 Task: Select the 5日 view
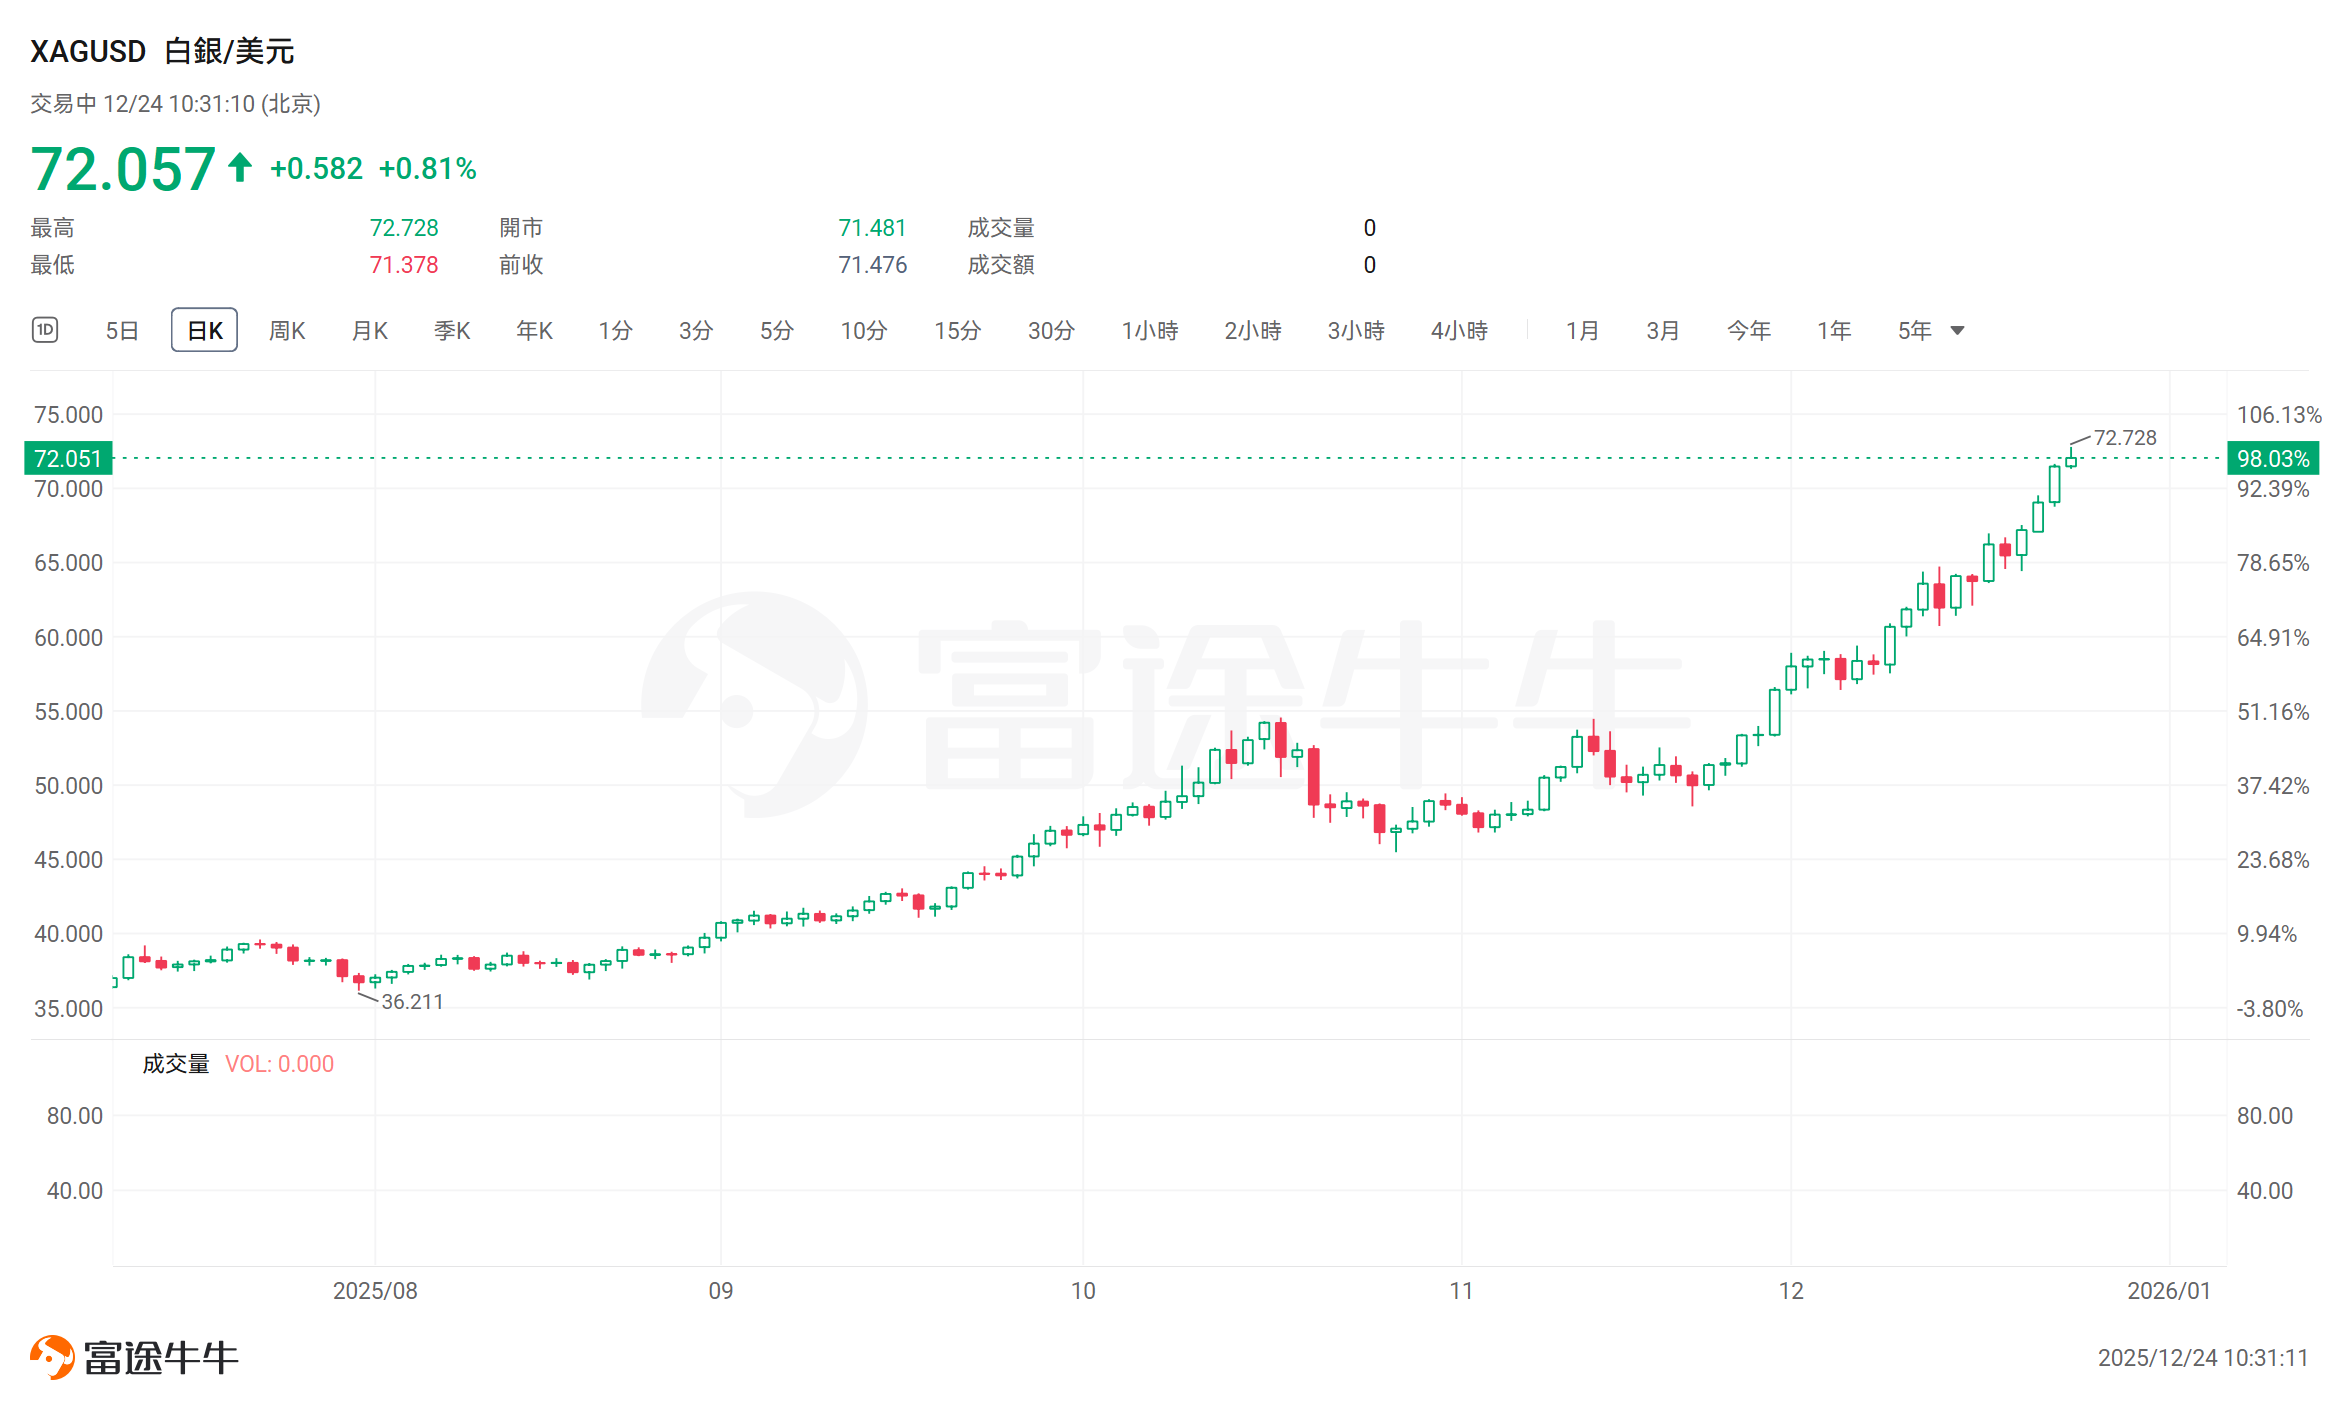[122, 331]
